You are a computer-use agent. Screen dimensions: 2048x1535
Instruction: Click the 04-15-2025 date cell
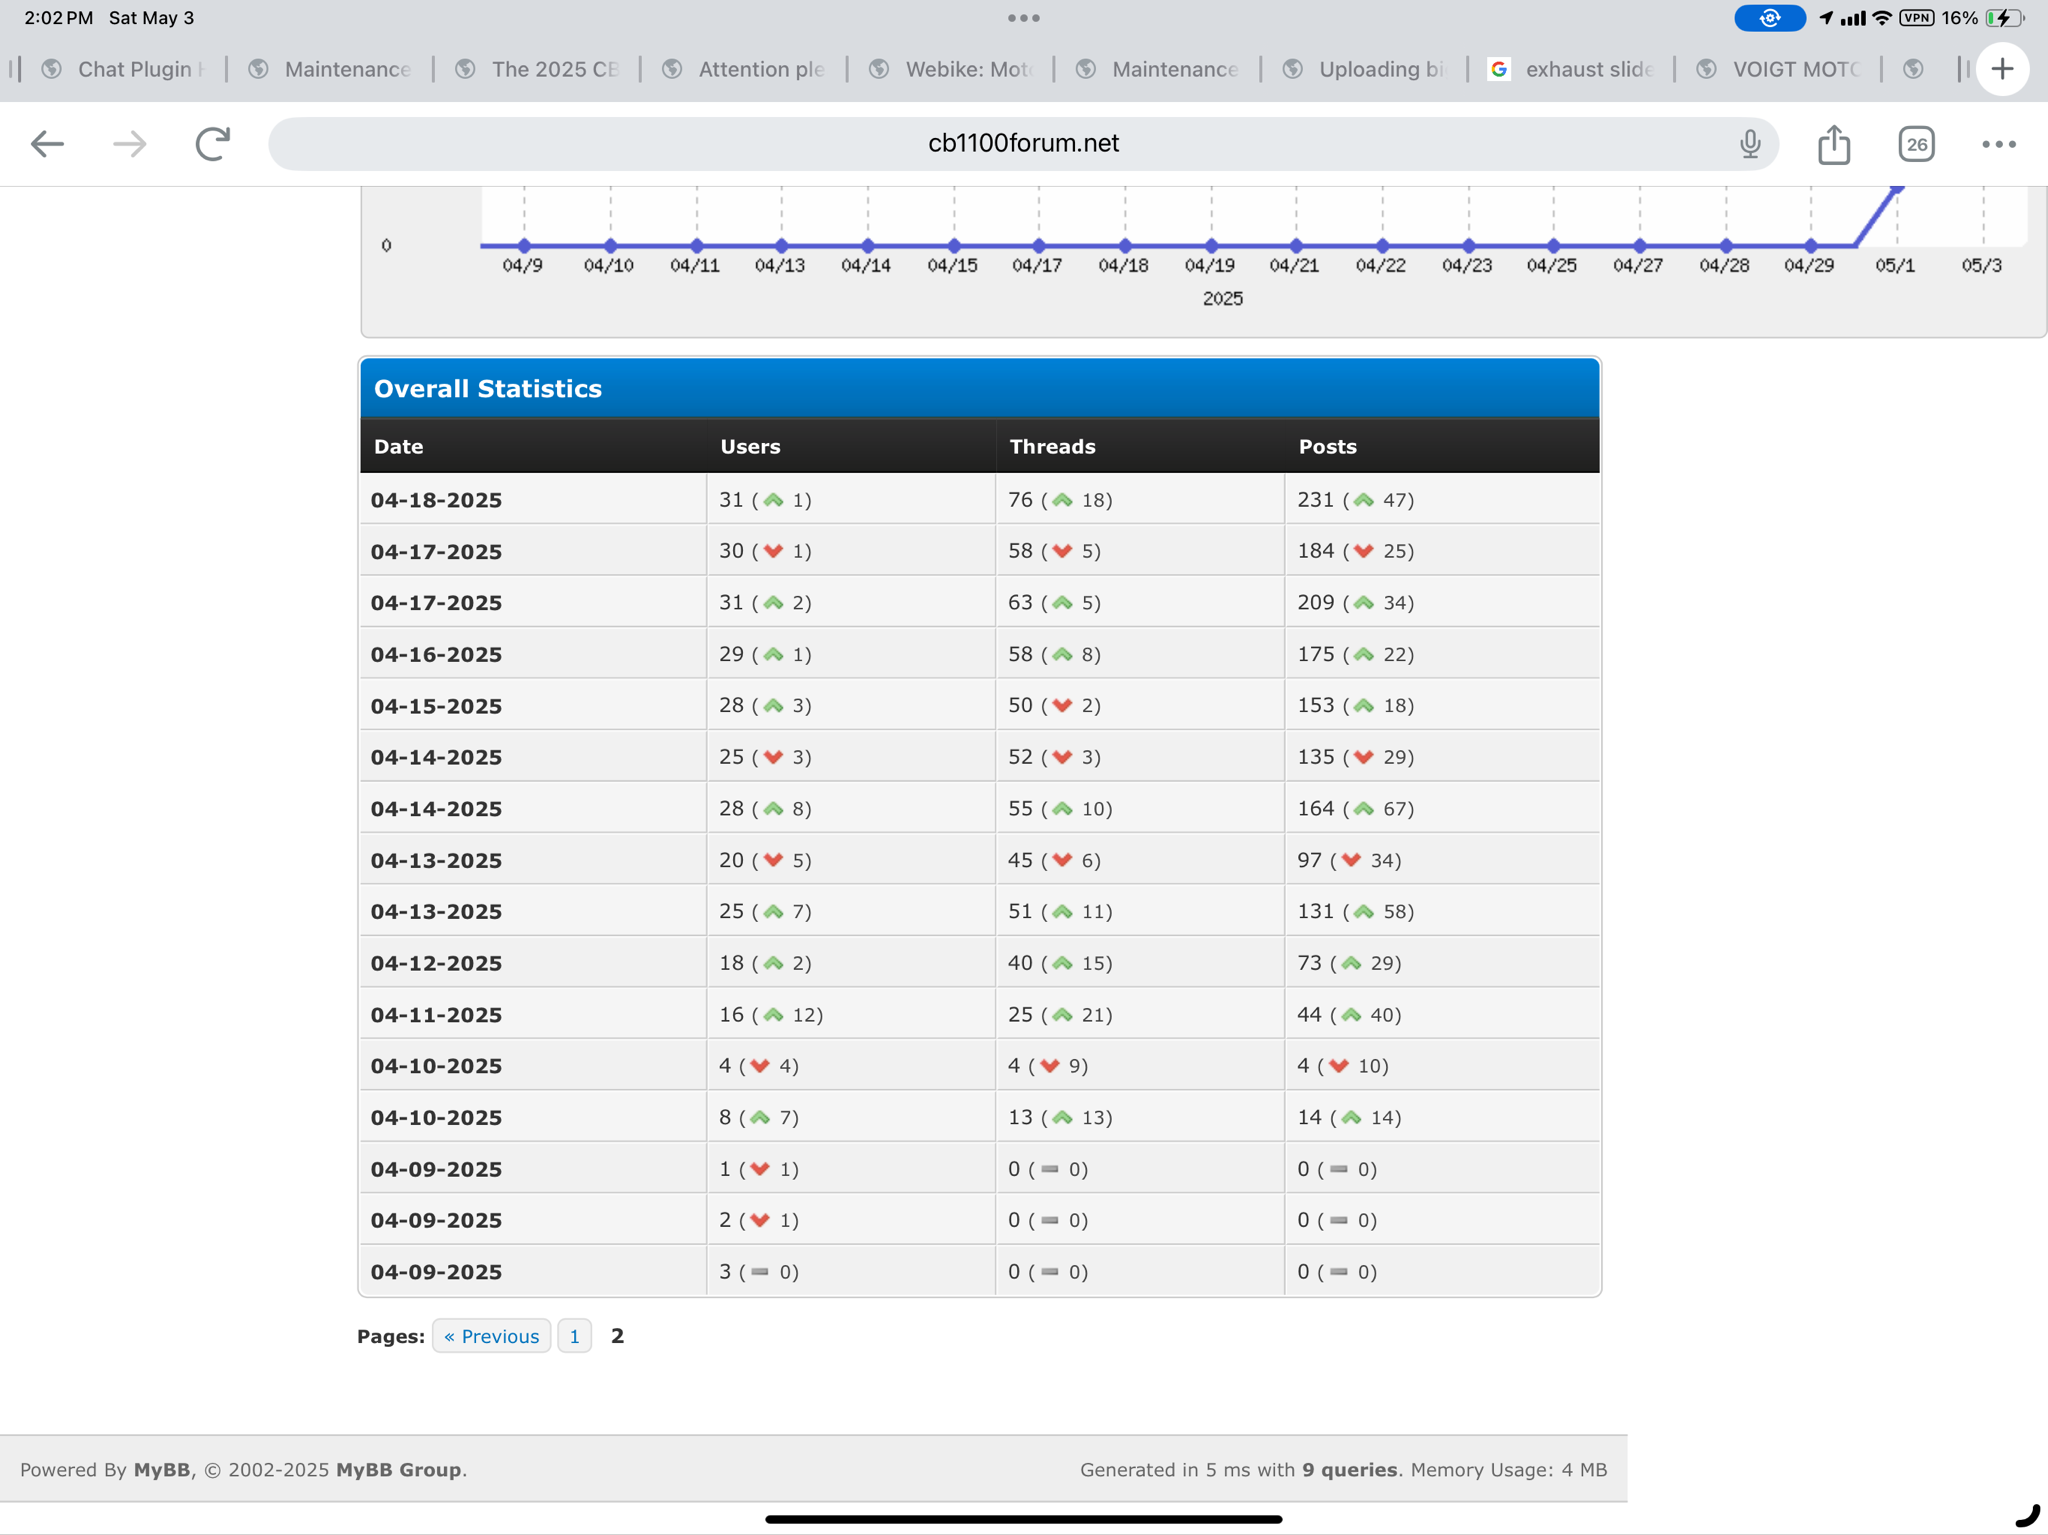pyautogui.click(x=533, y=705)
